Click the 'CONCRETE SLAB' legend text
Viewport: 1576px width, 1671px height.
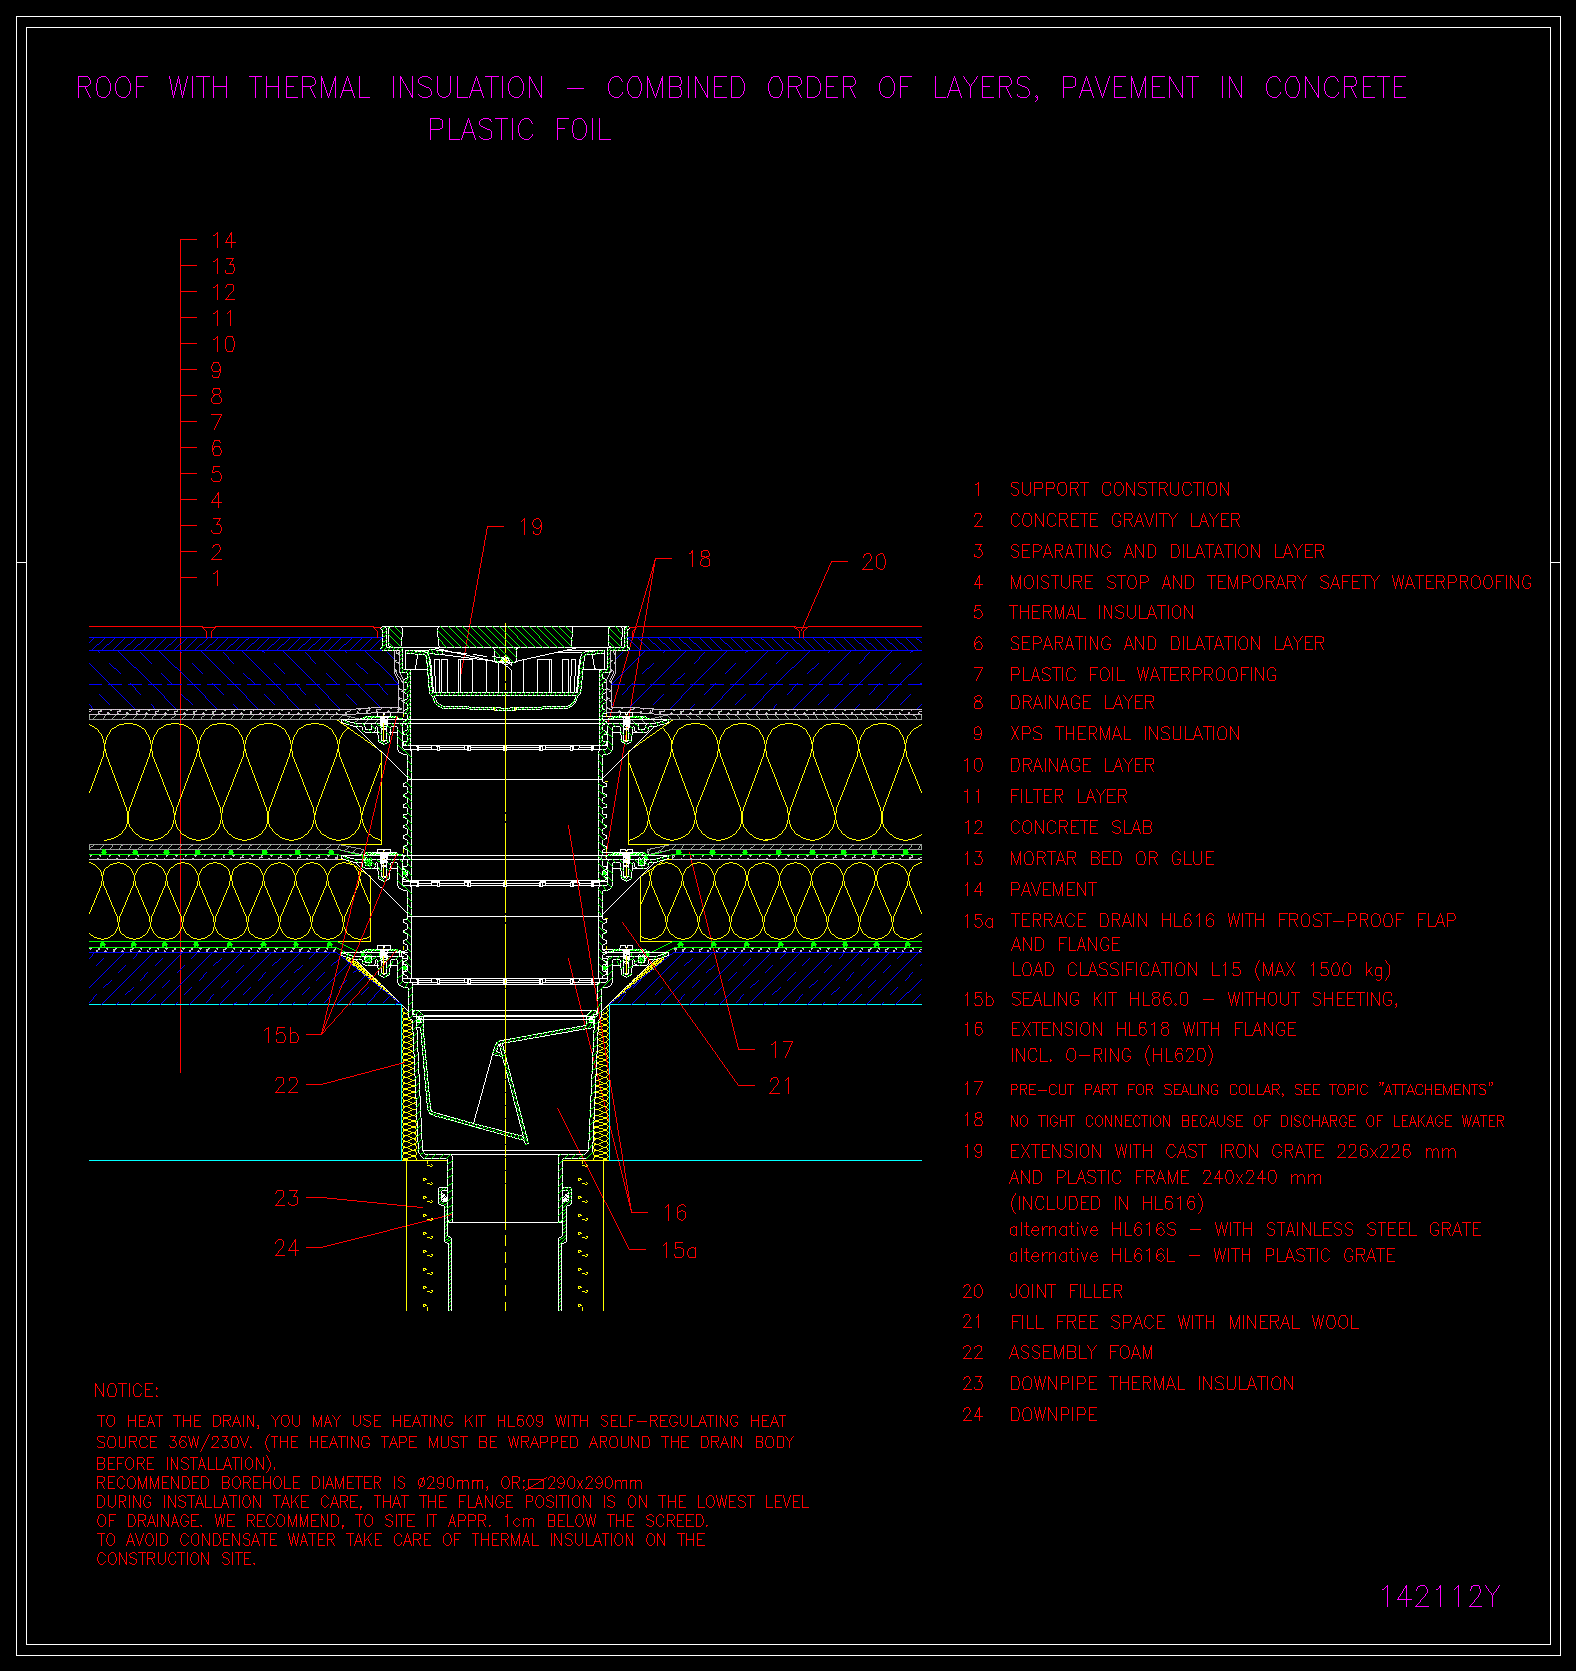[x=1081, y=828]
